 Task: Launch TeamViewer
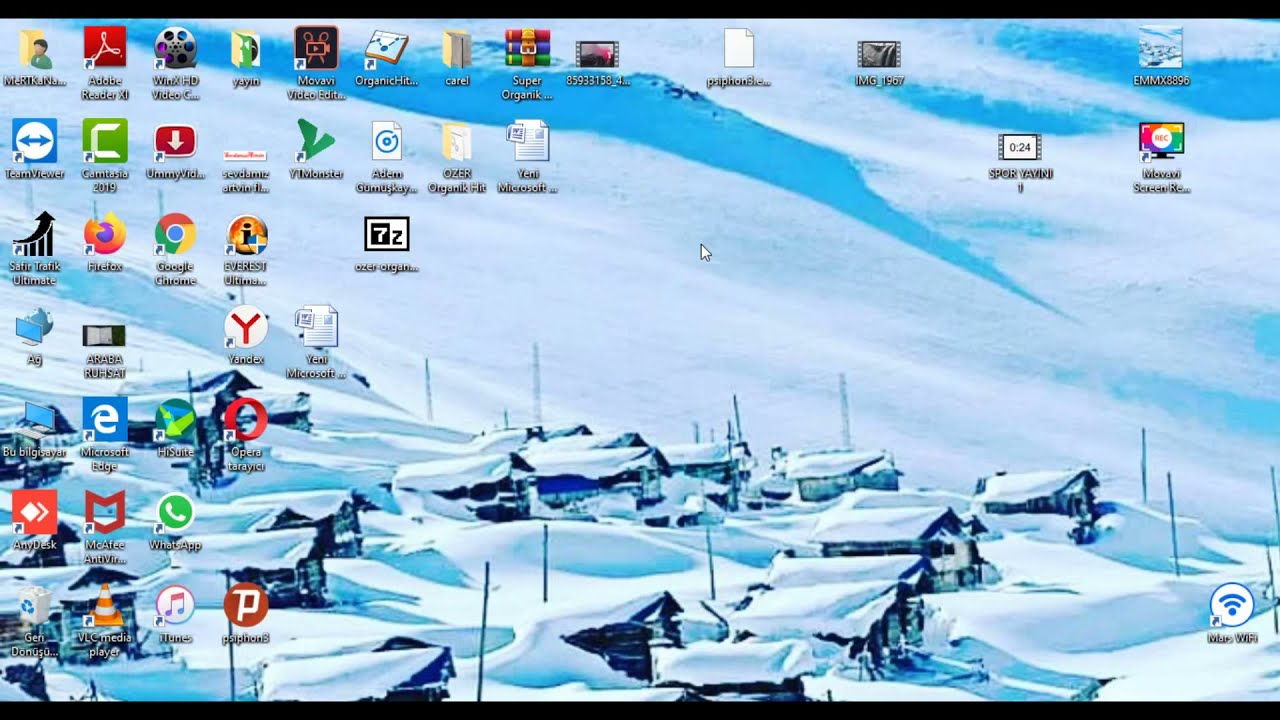point(34,141)
